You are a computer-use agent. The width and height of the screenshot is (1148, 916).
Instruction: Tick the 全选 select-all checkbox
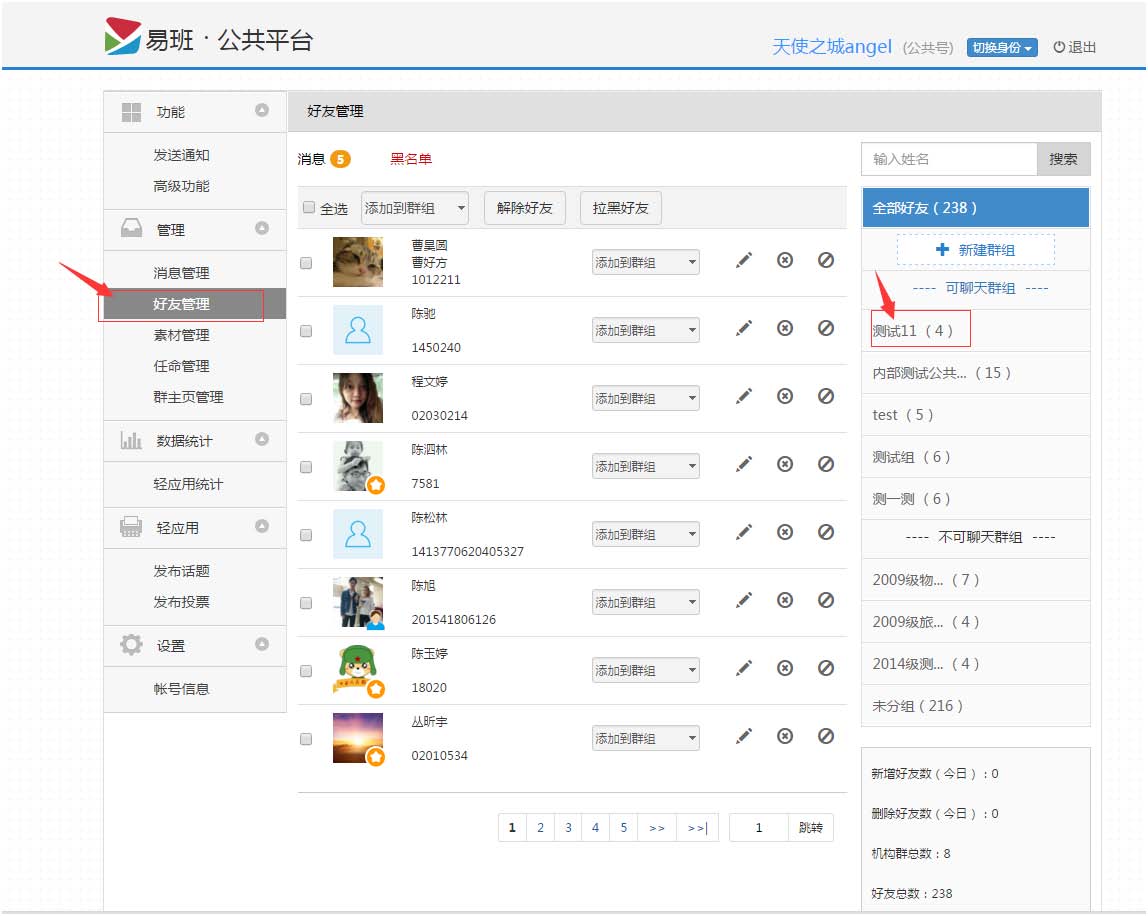click(x=309, y=208)
